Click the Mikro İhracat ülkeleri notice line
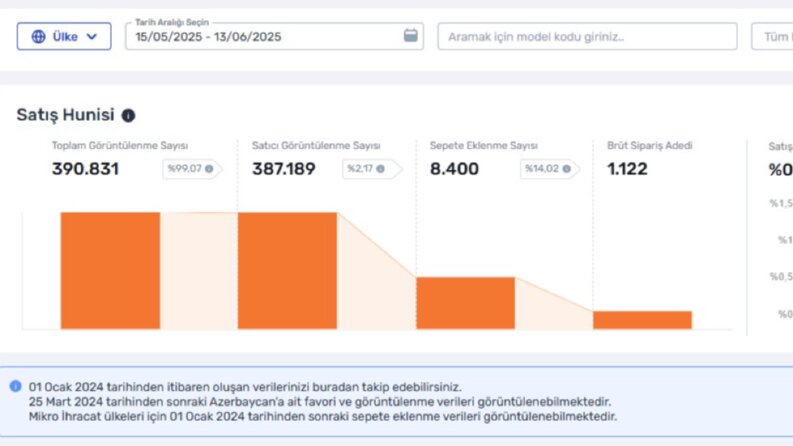 coord(323,417)
